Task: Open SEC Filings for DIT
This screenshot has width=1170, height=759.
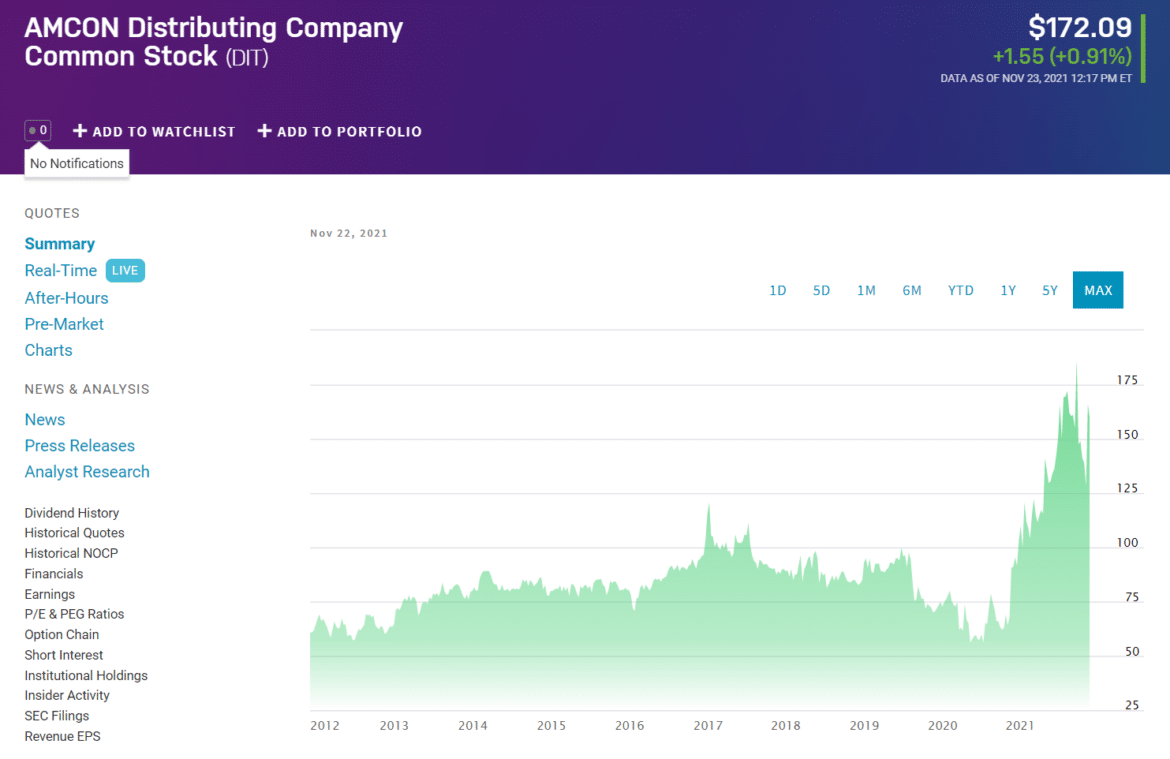Action: coord(56,715)
